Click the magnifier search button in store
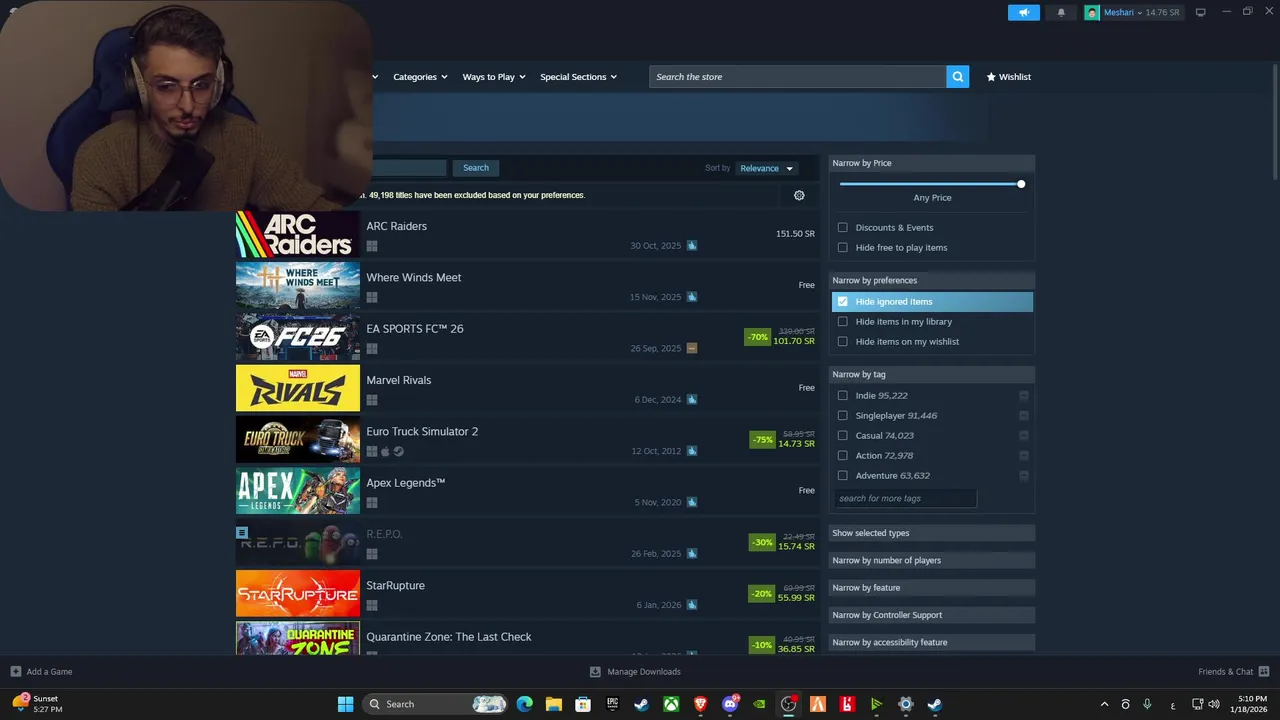The height and width of the screenshot is (720, 1280). [x=958, y=77]
